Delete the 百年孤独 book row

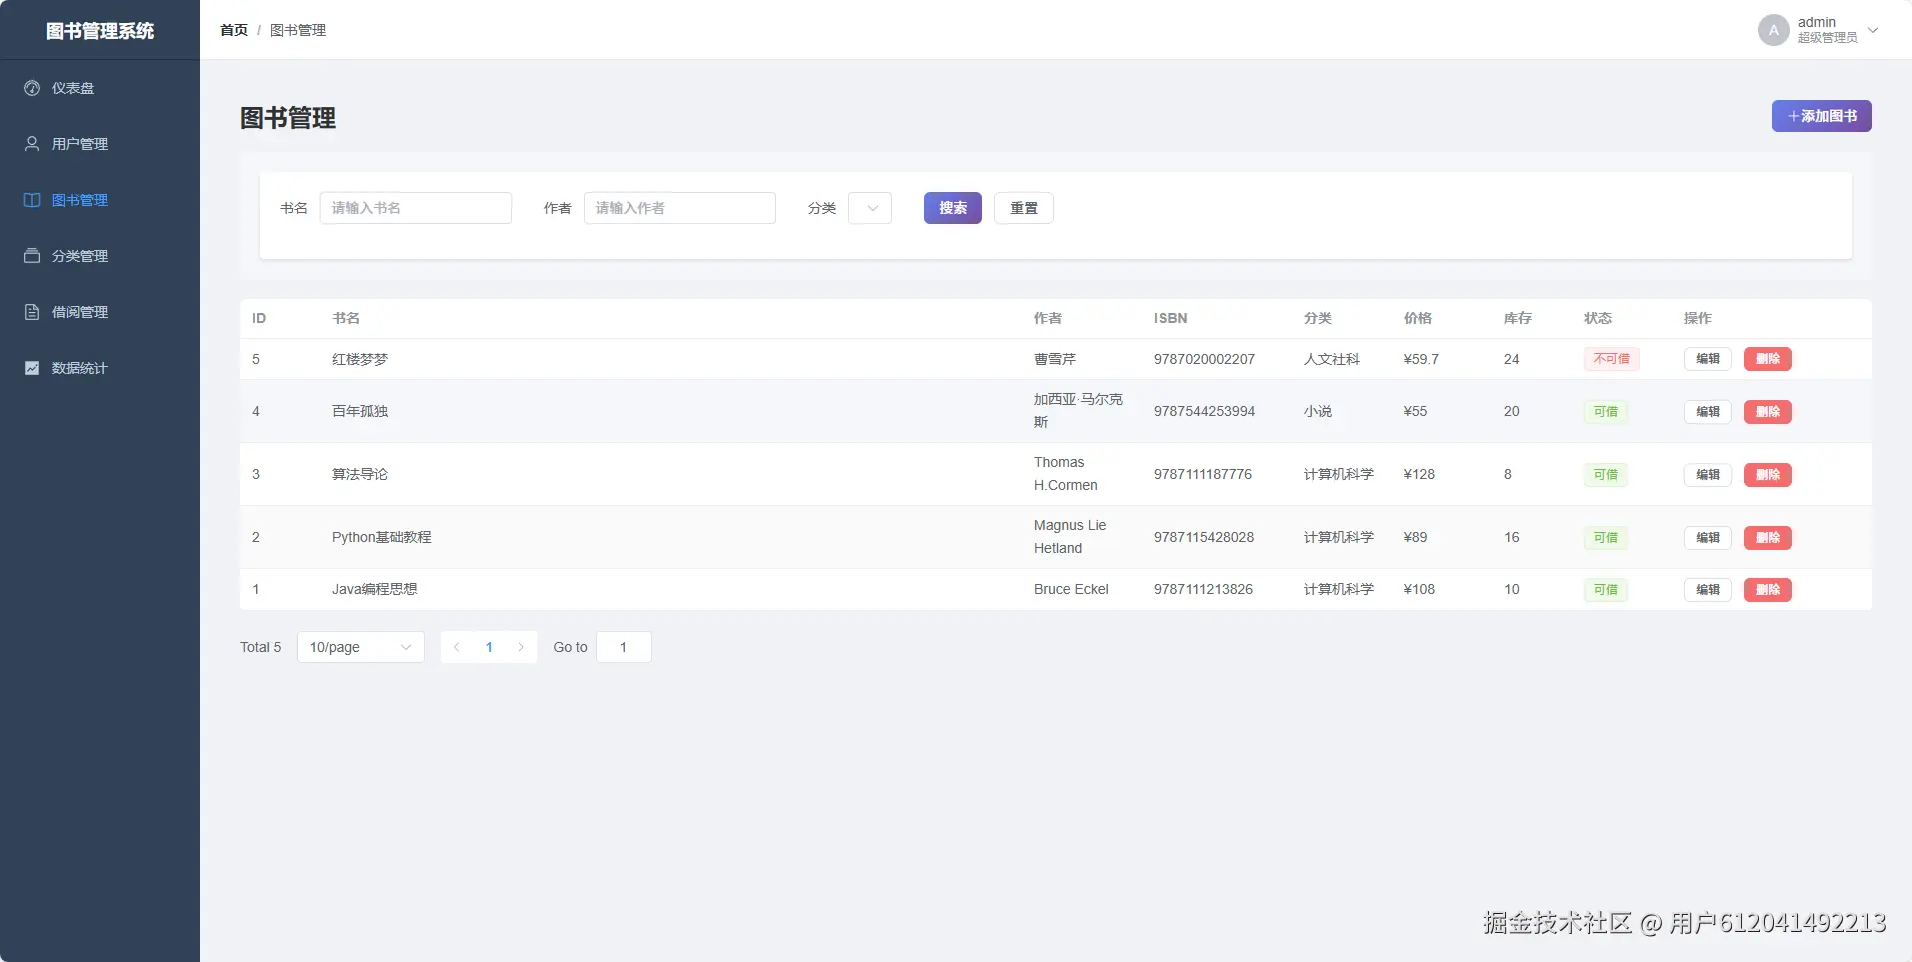point(1768,412)
